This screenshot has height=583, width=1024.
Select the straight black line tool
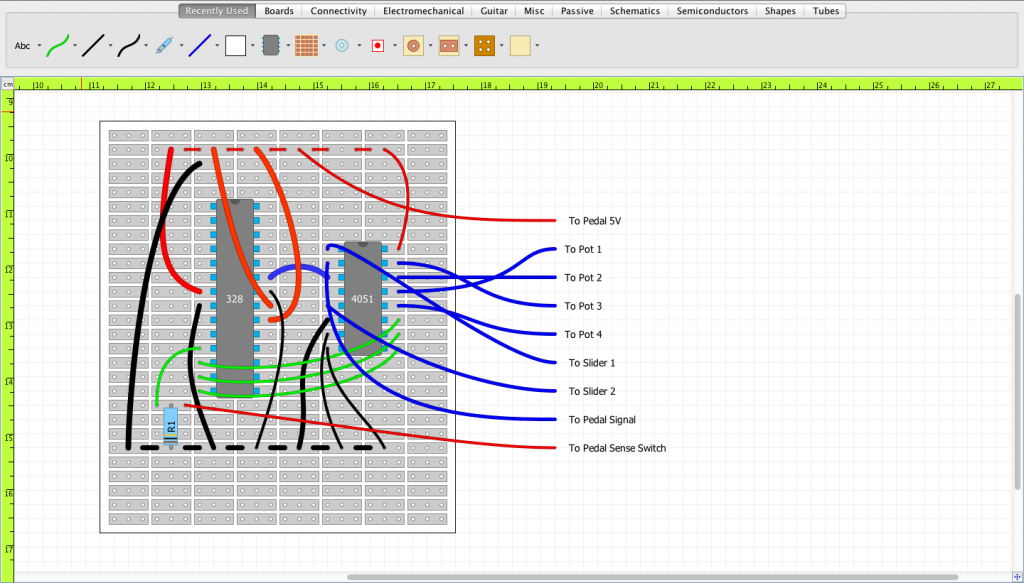pyautogui.click(x=92, y=45)
